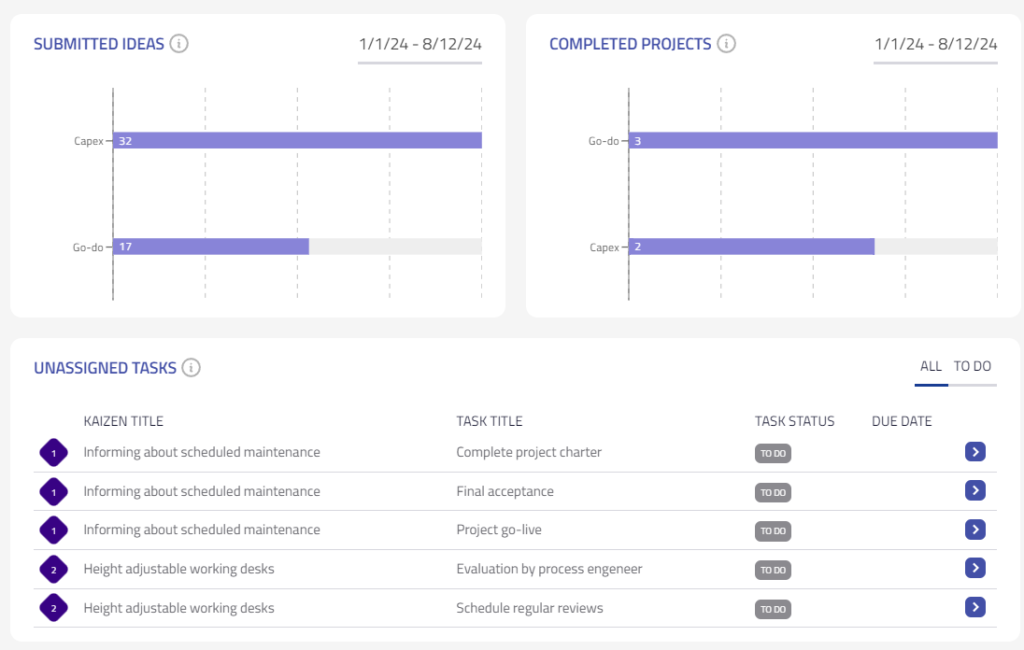
Task: Expand Project go-live task arrow button
Action: click(x=975, y=529)
